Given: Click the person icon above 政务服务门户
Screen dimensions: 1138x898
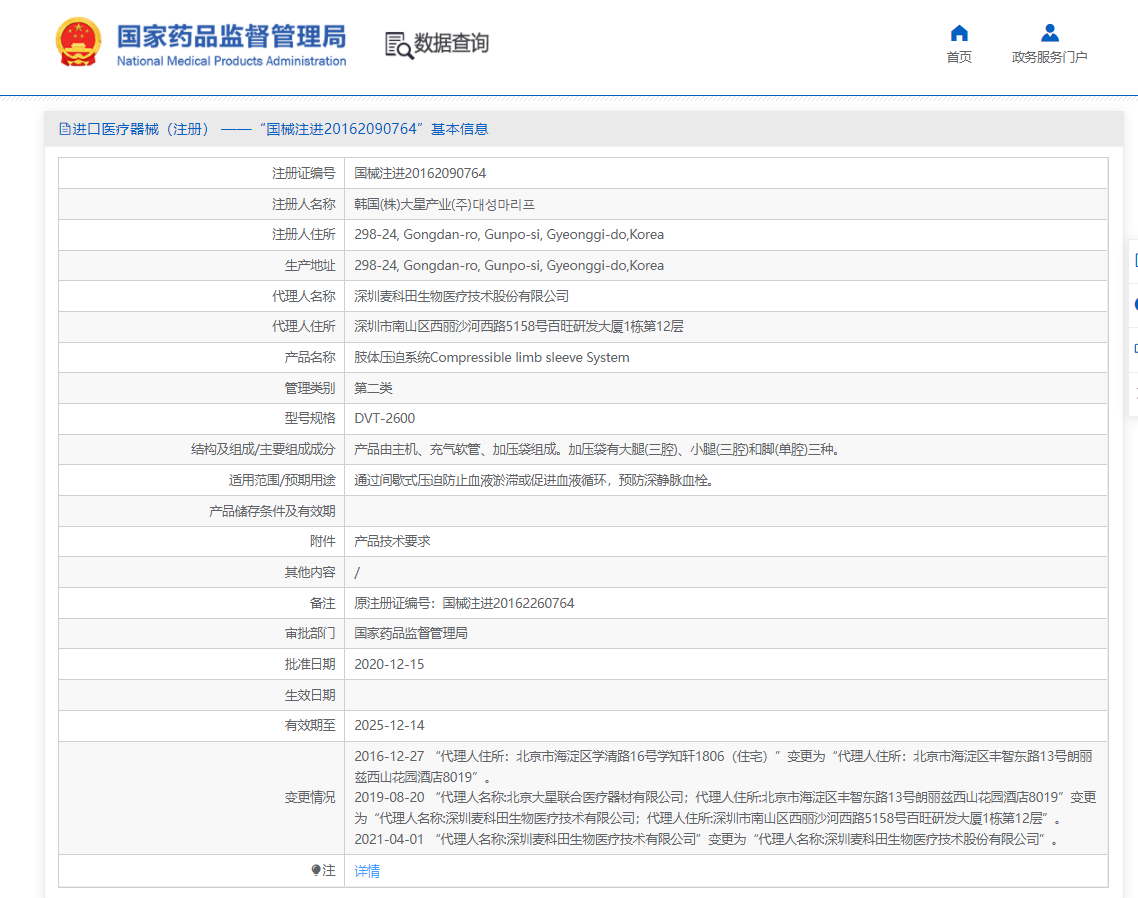Looking at the screenshot, I should pos(1049,33).
